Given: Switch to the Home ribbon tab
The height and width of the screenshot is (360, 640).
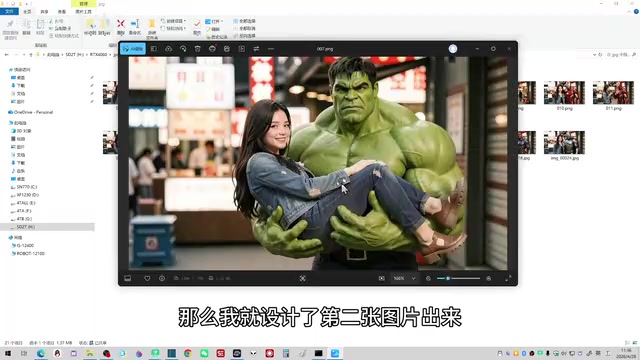Looking at the screenshot, I should (x=27, y=11).
